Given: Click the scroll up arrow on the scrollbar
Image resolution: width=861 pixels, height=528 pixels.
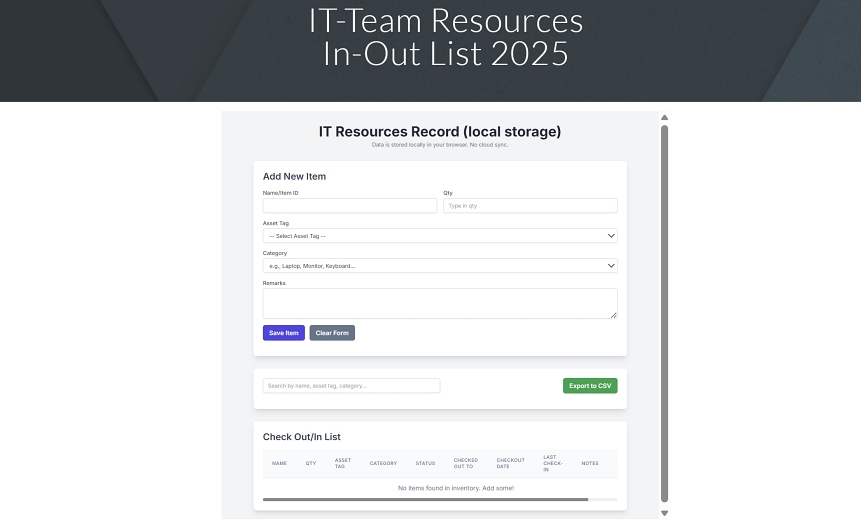Looking at the screenshot, I should [664, 117].
